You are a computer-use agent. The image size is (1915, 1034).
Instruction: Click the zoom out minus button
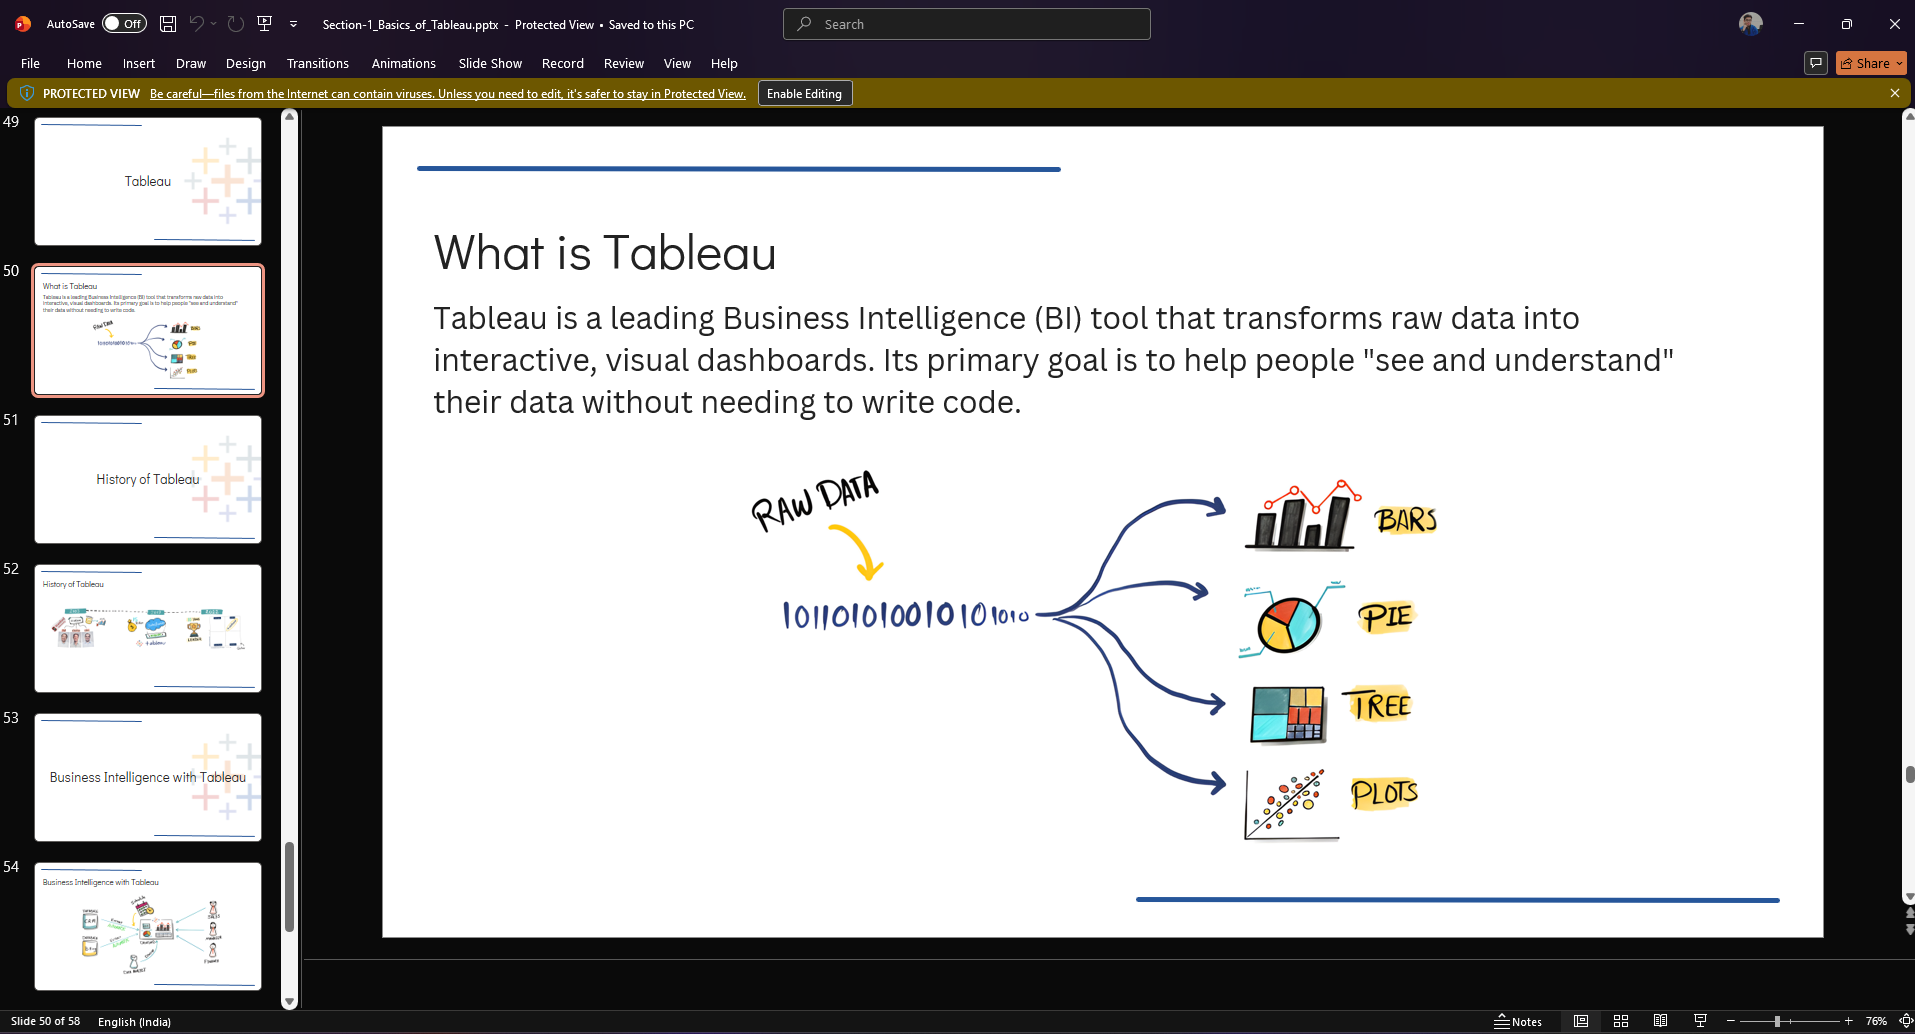click(x=1730, y=1021)
